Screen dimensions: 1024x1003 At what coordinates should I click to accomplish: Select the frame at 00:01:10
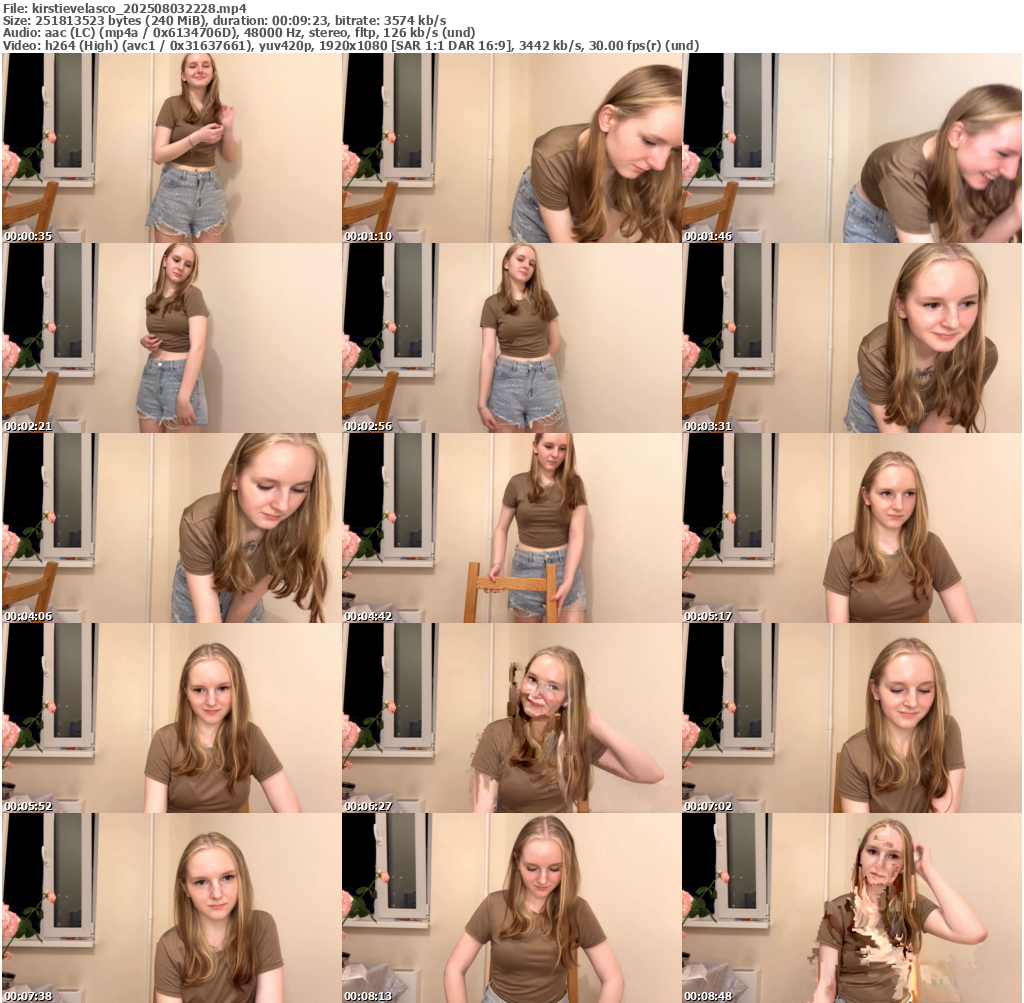512,147
